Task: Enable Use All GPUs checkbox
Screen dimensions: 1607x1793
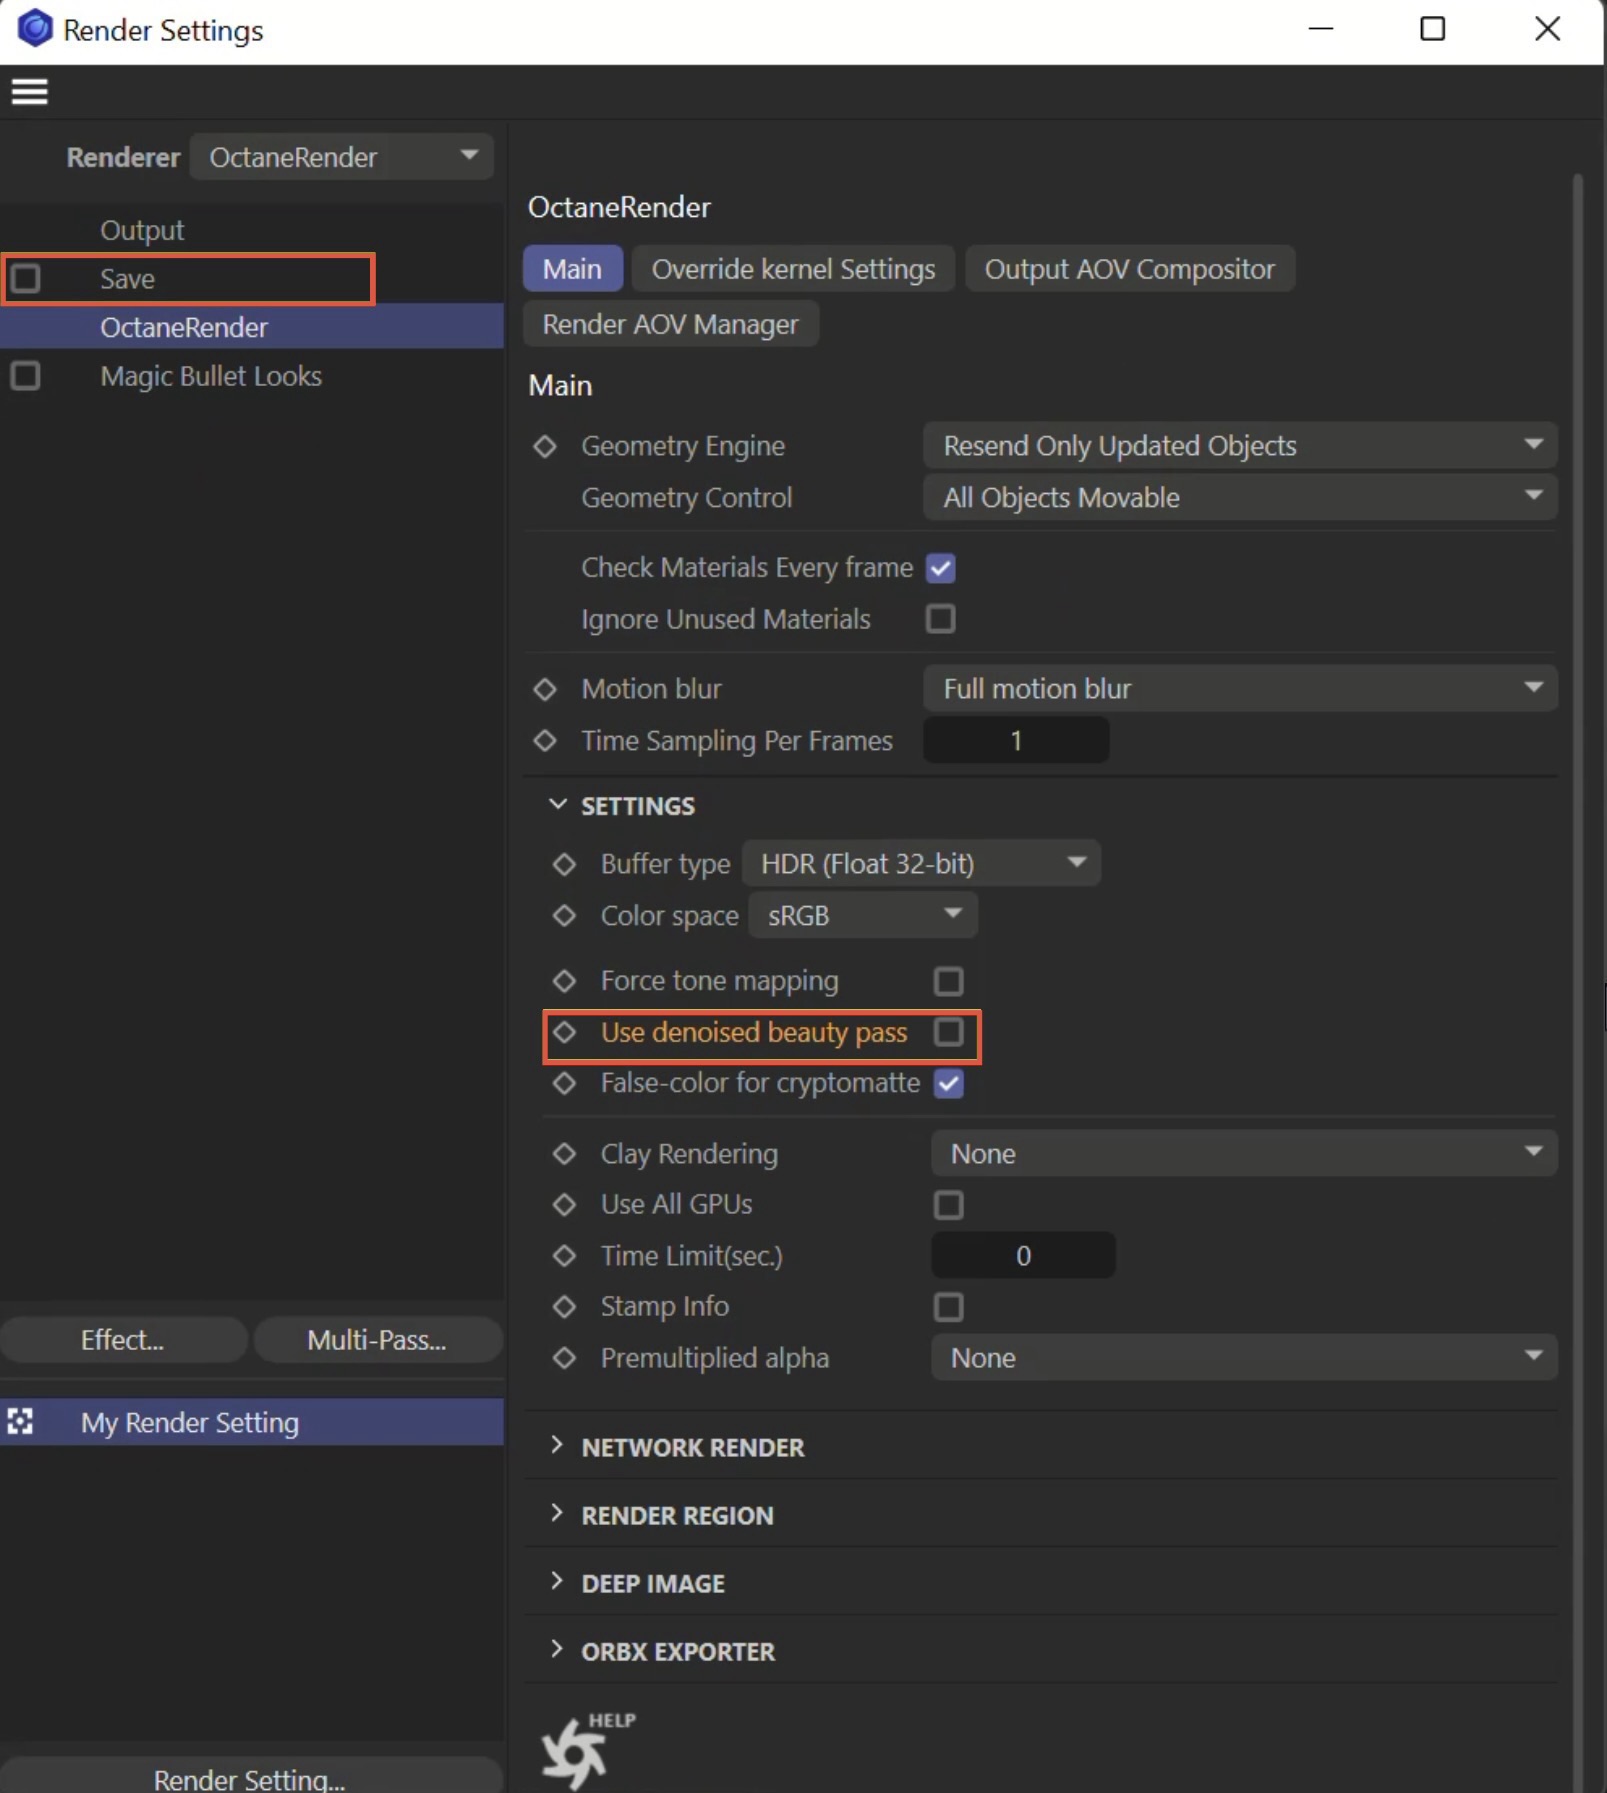Action: coord(949,1205)
